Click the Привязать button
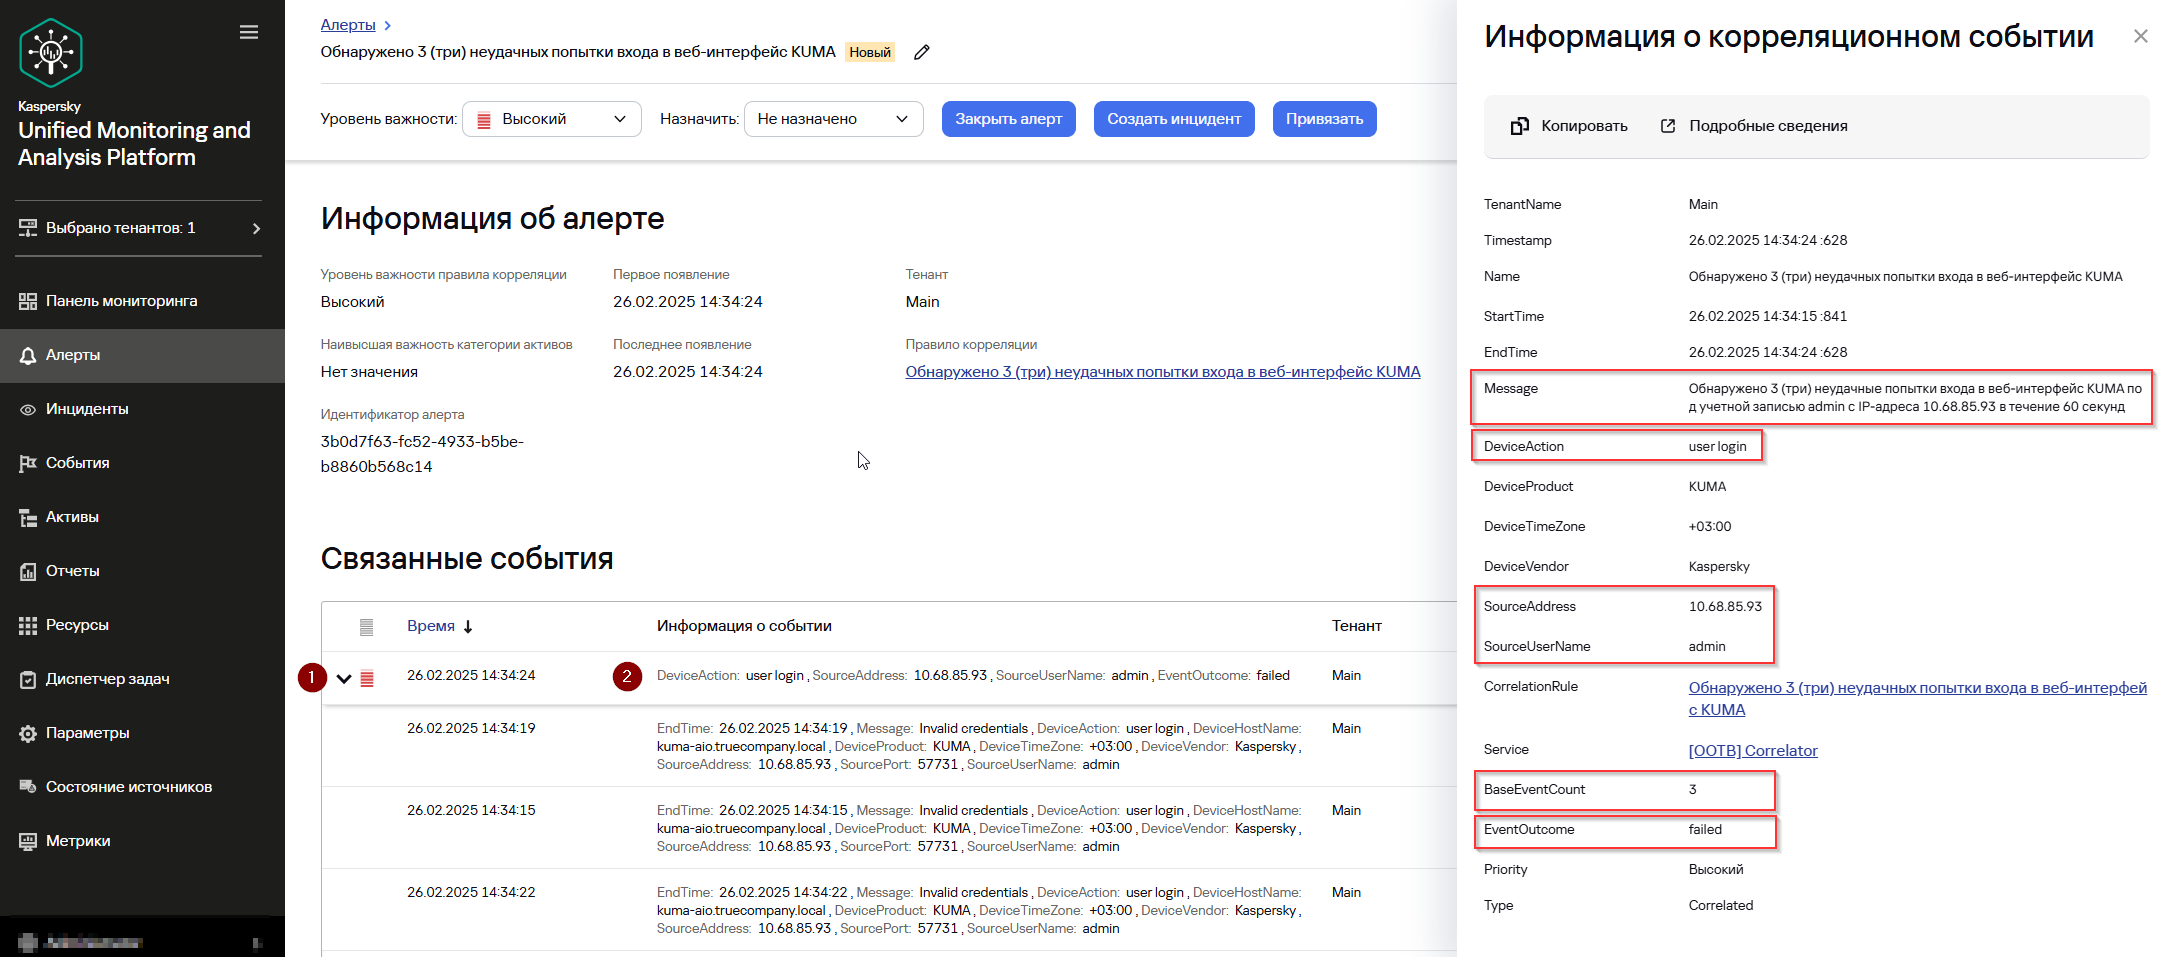2169x957 pixels. coord(1325,119)
